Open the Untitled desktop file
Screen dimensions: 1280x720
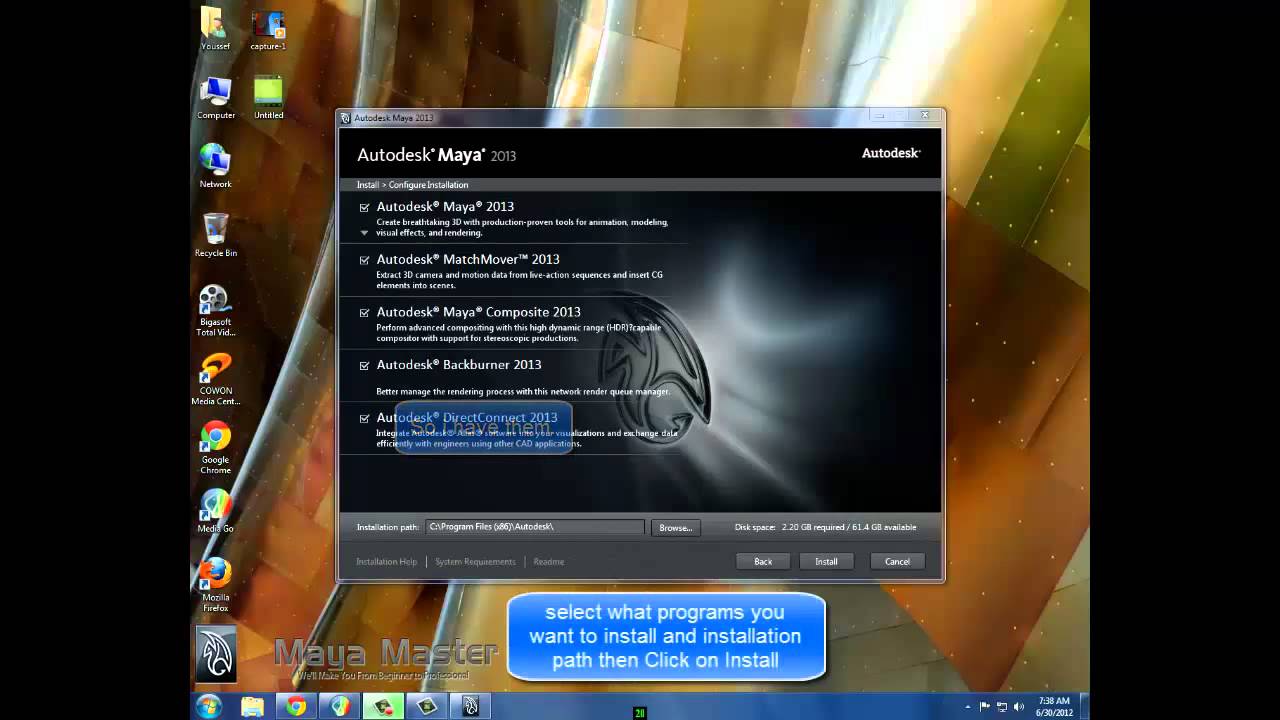(x=268, y=97)
